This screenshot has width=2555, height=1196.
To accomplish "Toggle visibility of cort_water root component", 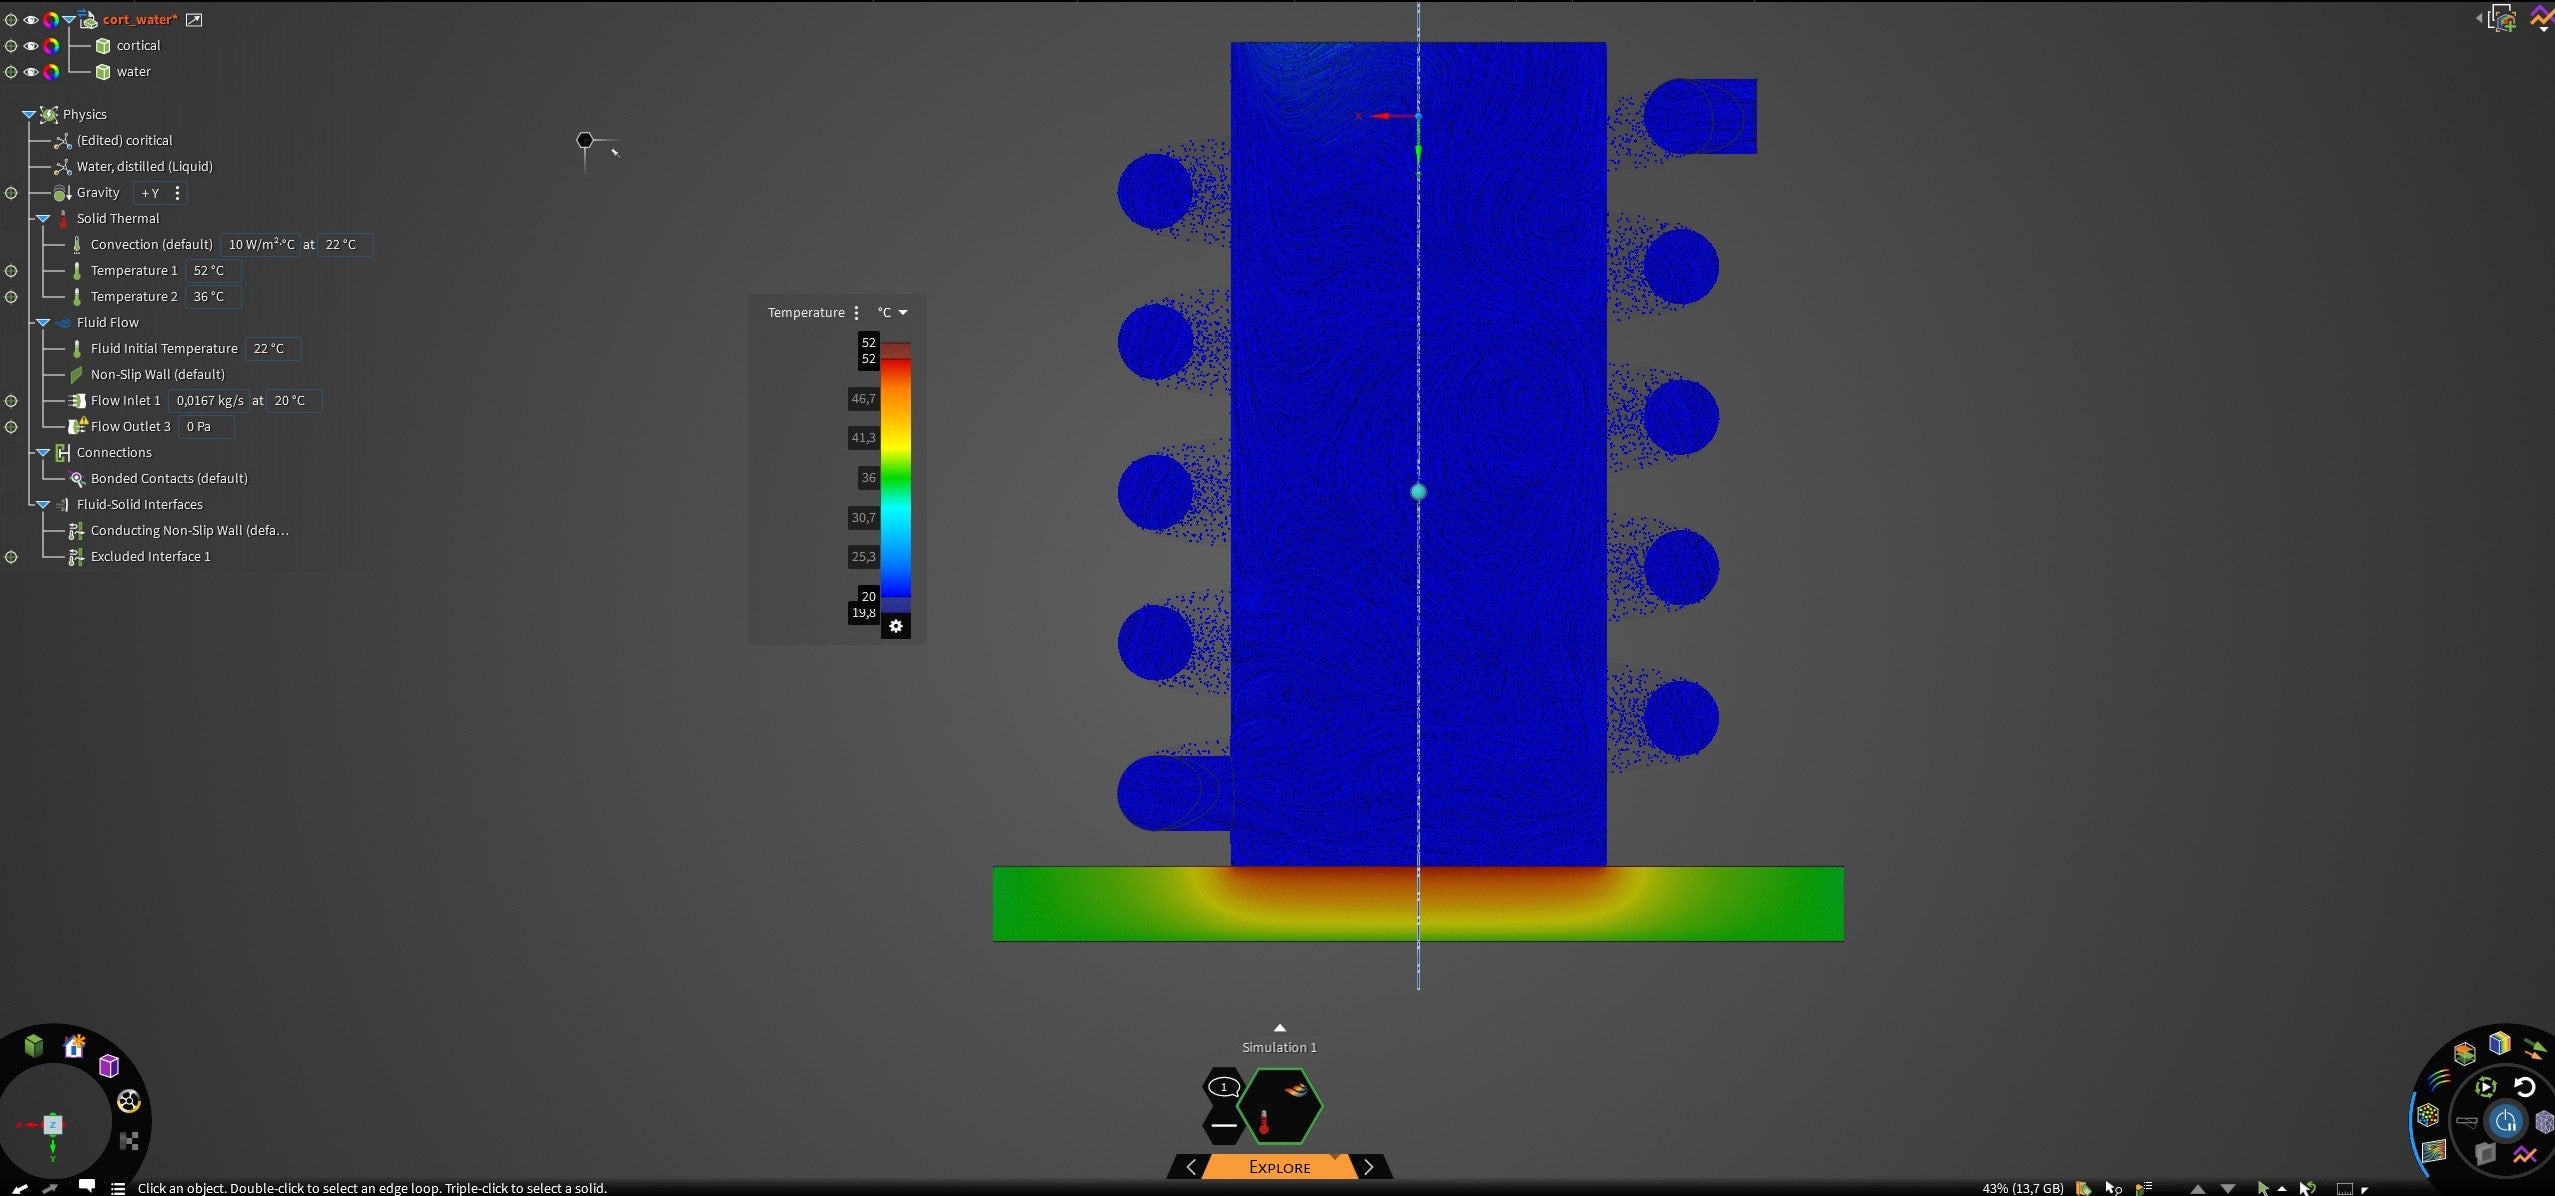I will (x=31, y=20).
